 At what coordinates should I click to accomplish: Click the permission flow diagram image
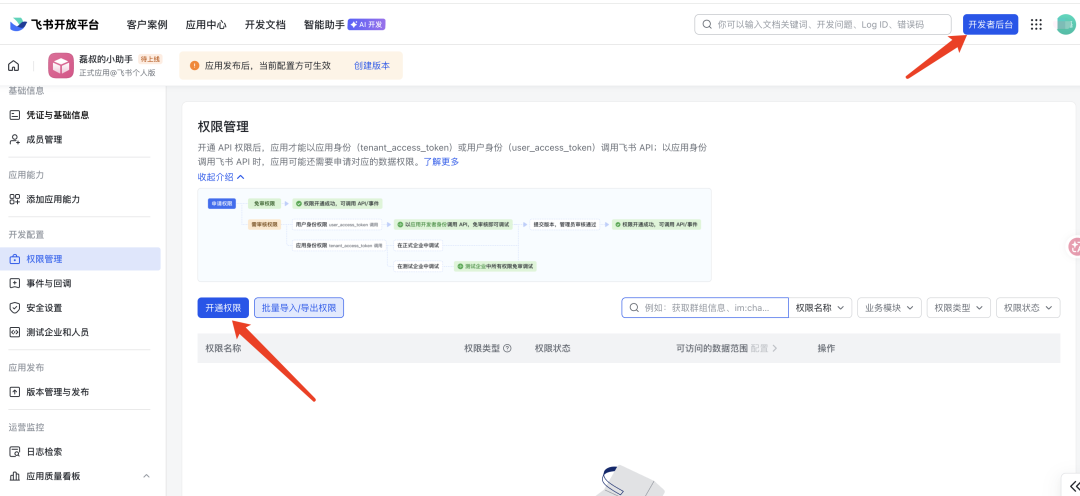tap(455, 235)
